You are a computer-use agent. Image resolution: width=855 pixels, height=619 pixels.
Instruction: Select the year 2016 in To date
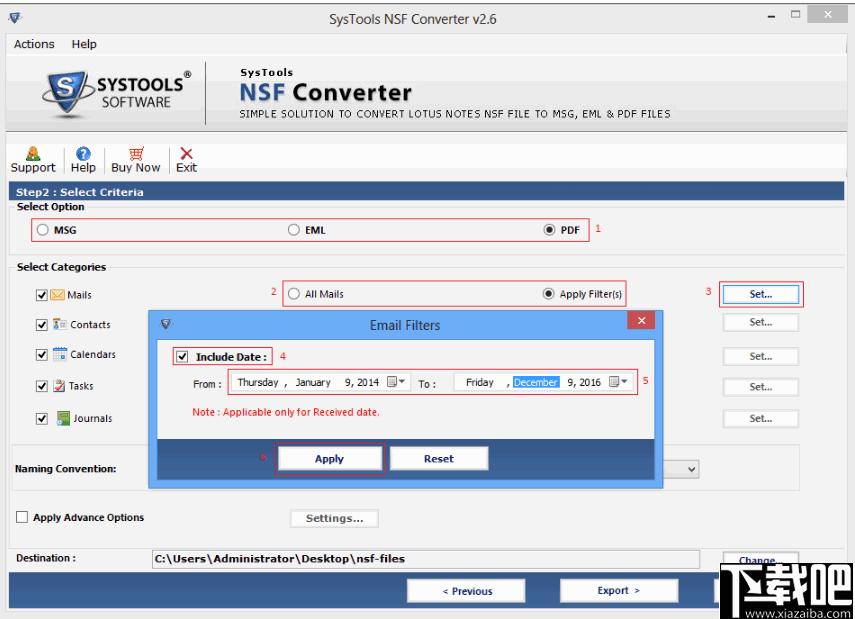tap(589, 382)
